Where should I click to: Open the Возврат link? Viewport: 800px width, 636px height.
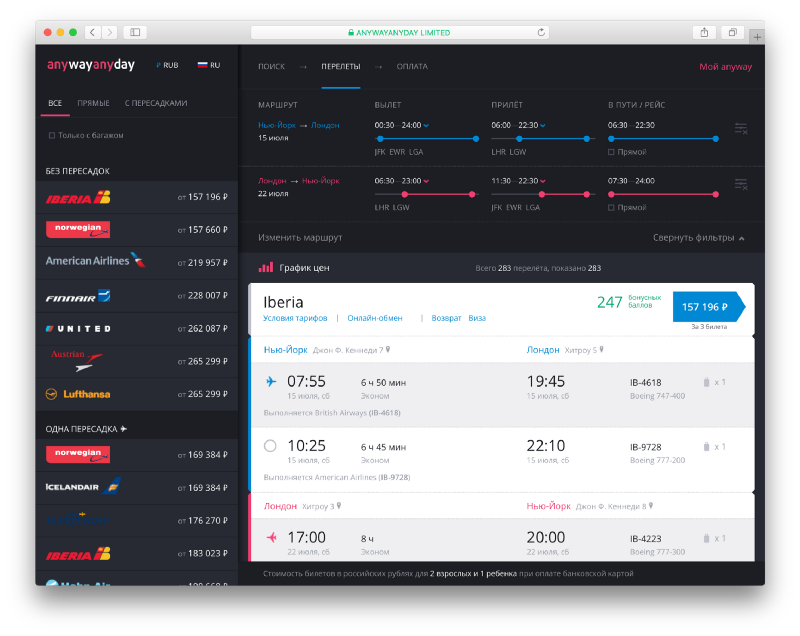(x=446, y=318)
